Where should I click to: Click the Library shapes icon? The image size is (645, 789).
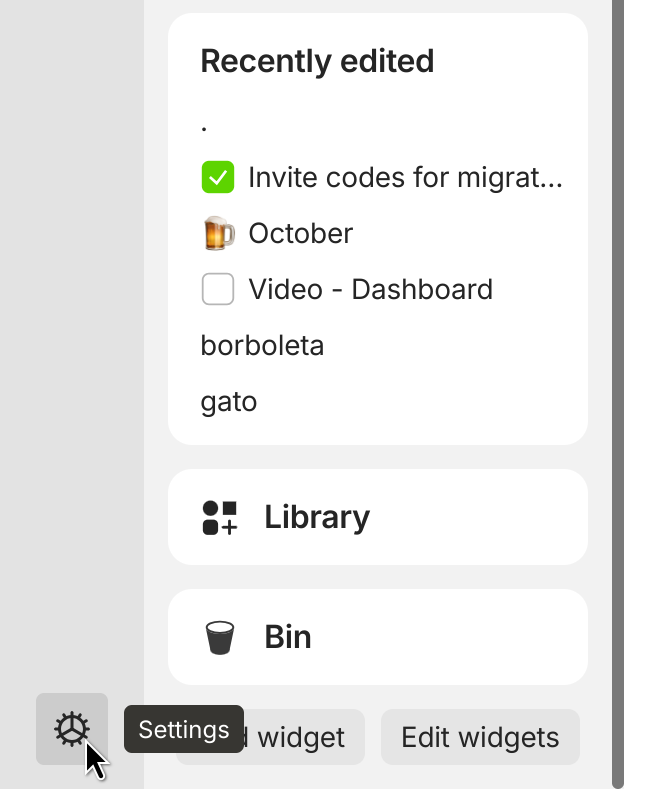pos(219,517)
